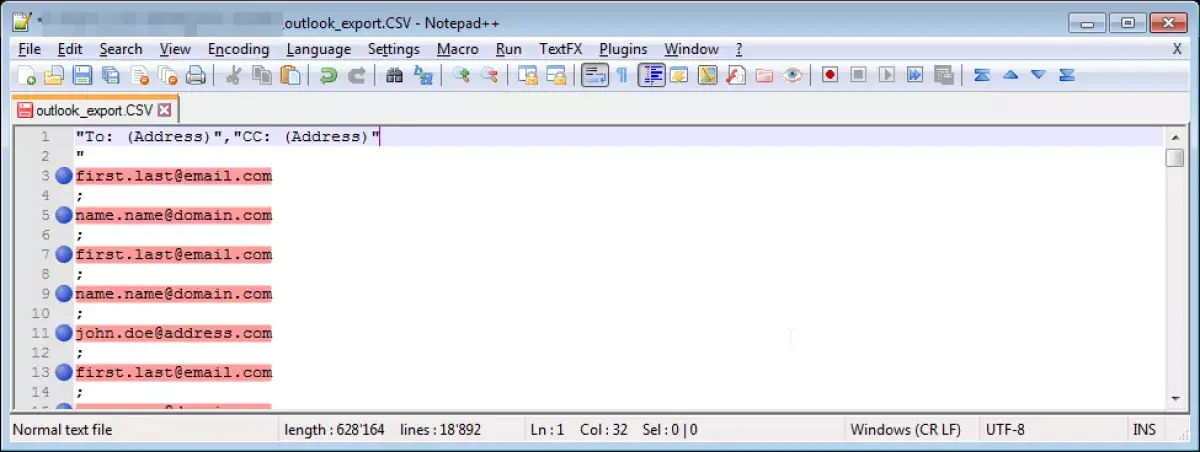
Task: Stop macro recording button
Action: (858, 75)
